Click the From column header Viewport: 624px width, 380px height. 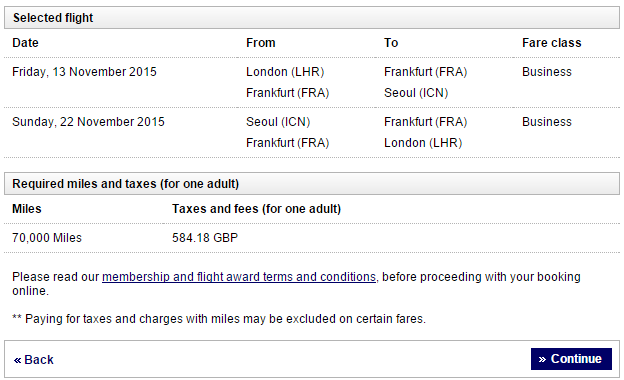click(x=261, y=43)
